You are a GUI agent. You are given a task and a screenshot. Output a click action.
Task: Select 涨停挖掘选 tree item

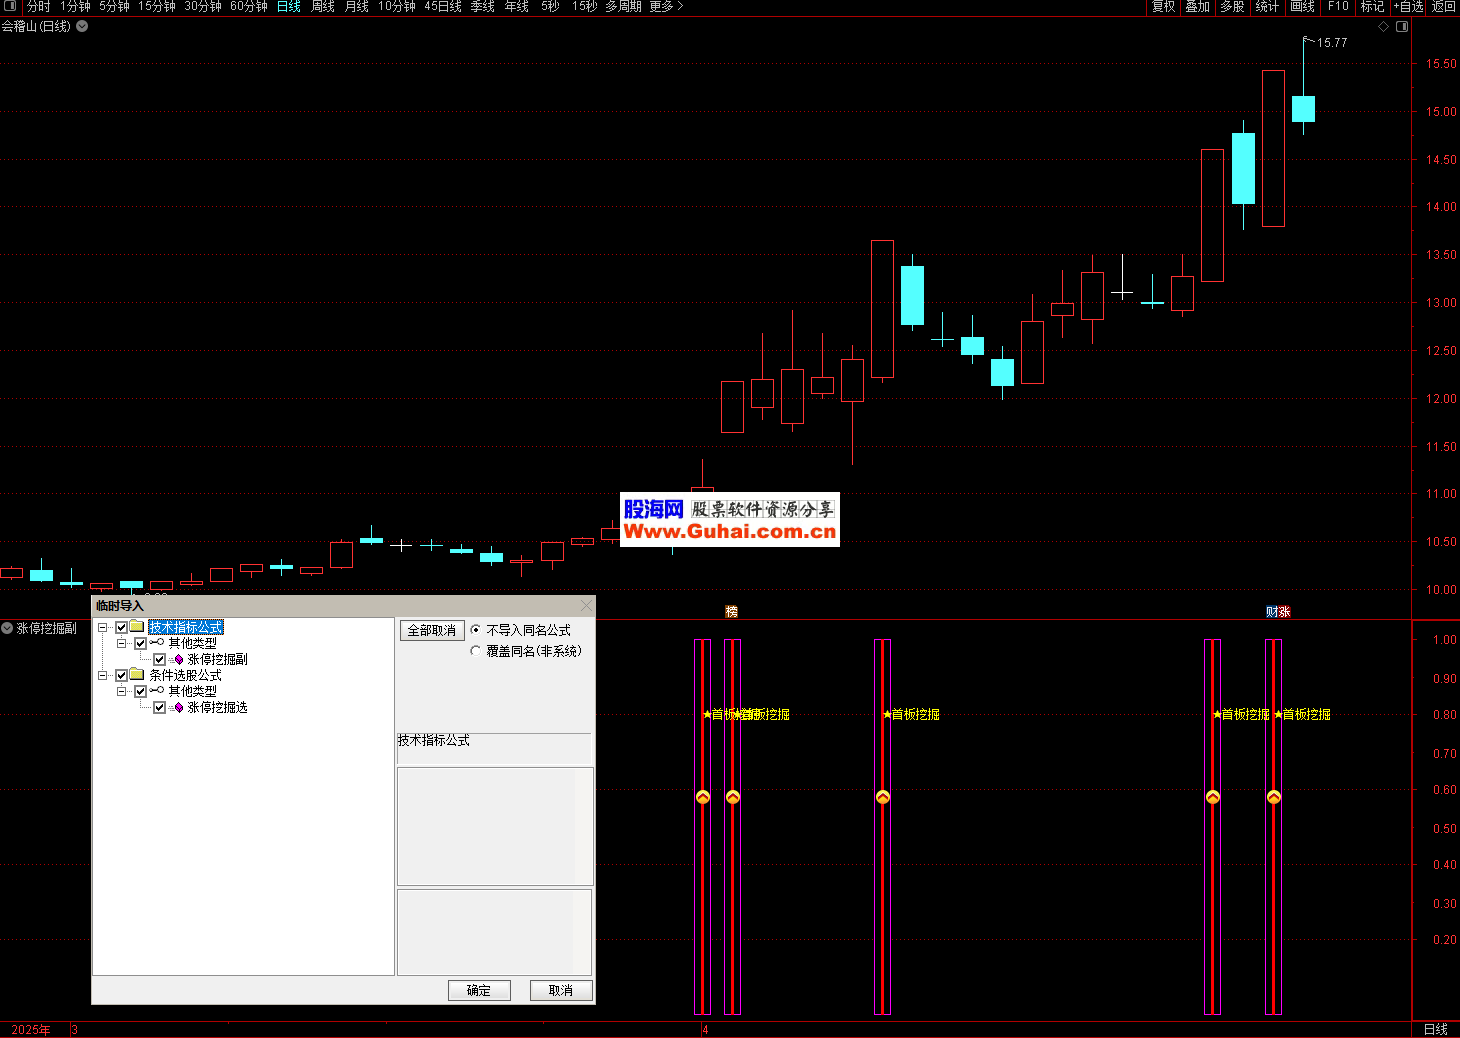pos(217,707)
